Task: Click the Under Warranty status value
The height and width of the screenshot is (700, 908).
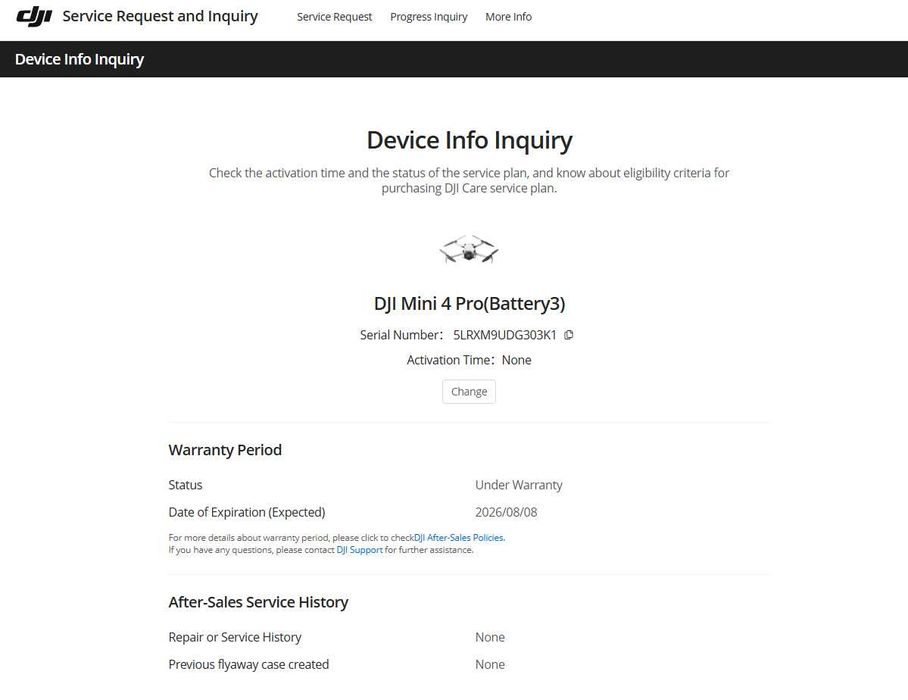Action: coord(519,485)
